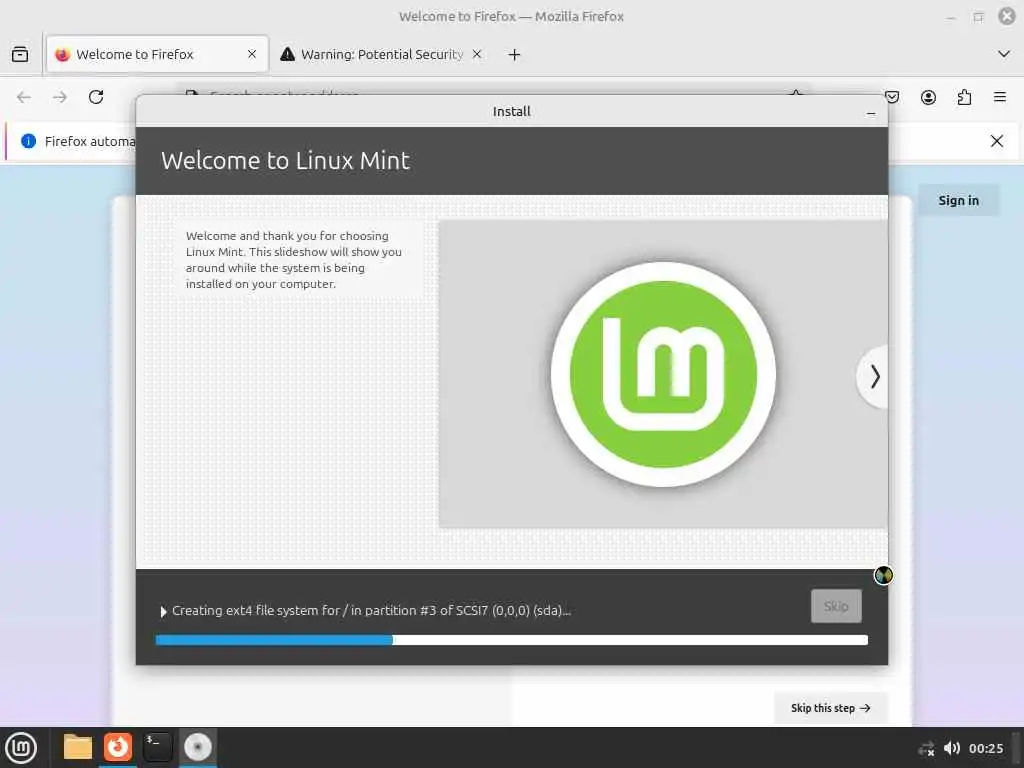Image resolution: width=1024 pixels, height=768 pixels.
Task: Click the Install window title bar
Action: click(x=511, y=112)
